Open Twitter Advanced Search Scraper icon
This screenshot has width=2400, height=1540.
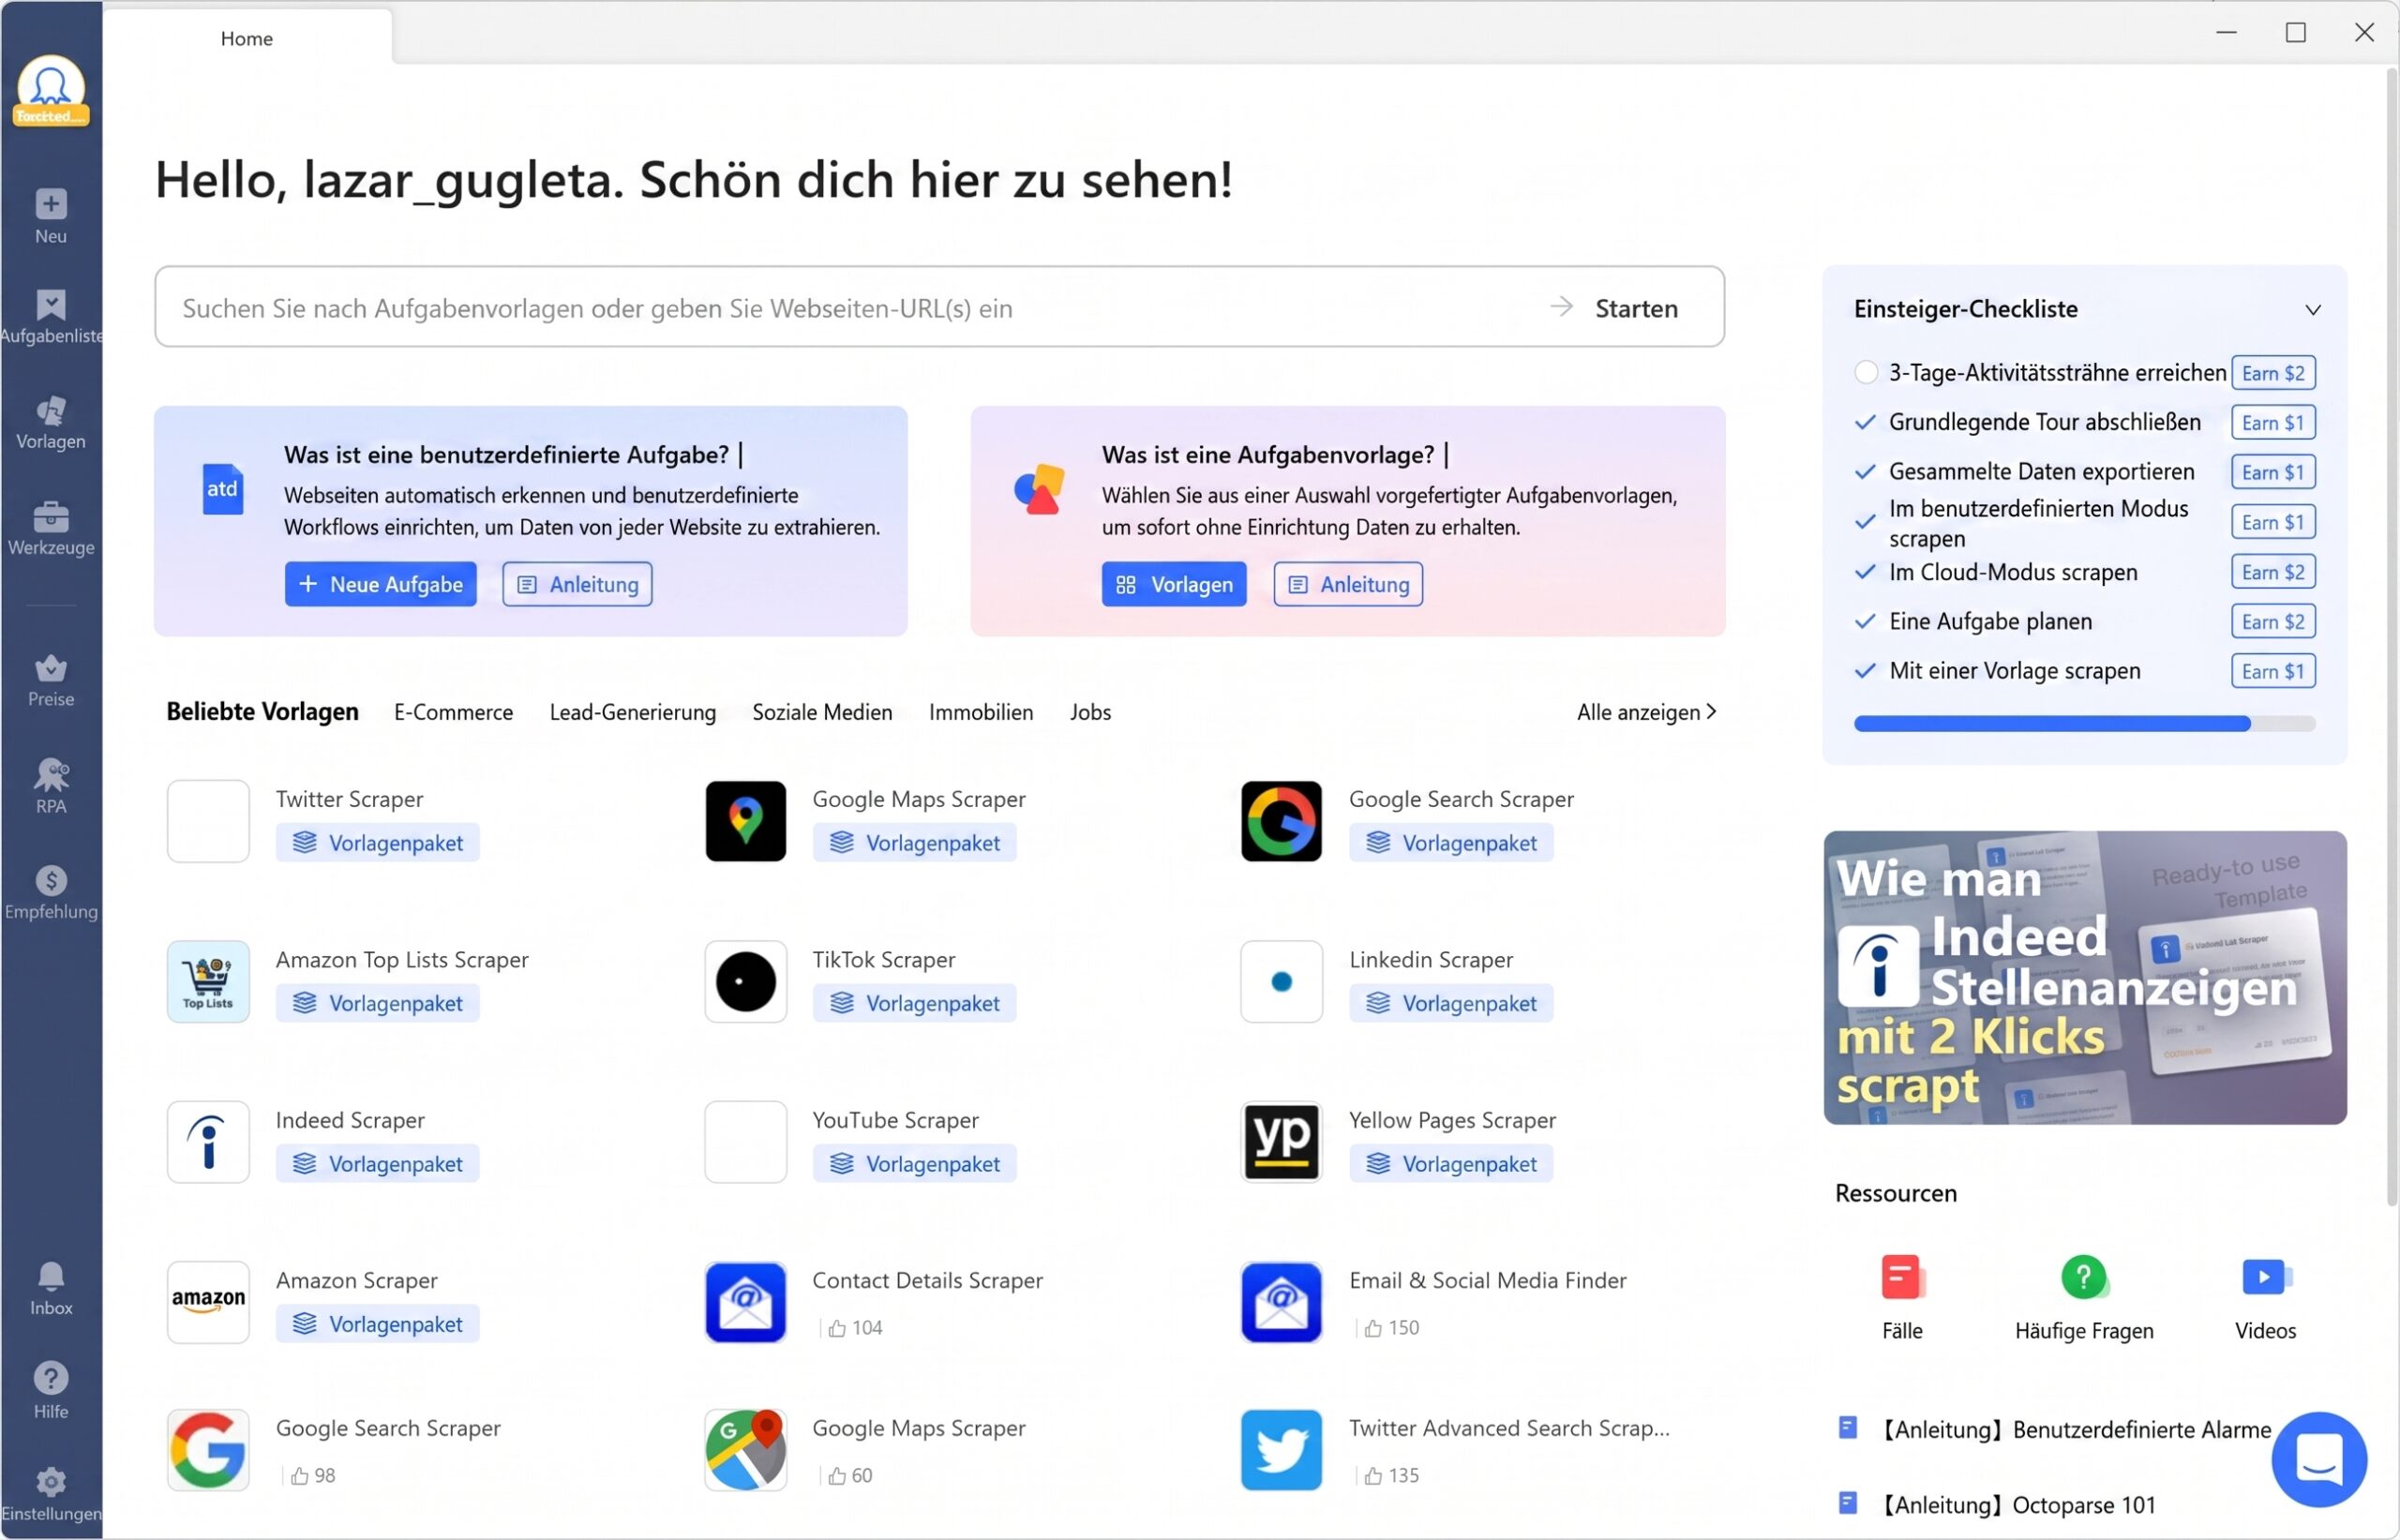coord(1281,1450)
